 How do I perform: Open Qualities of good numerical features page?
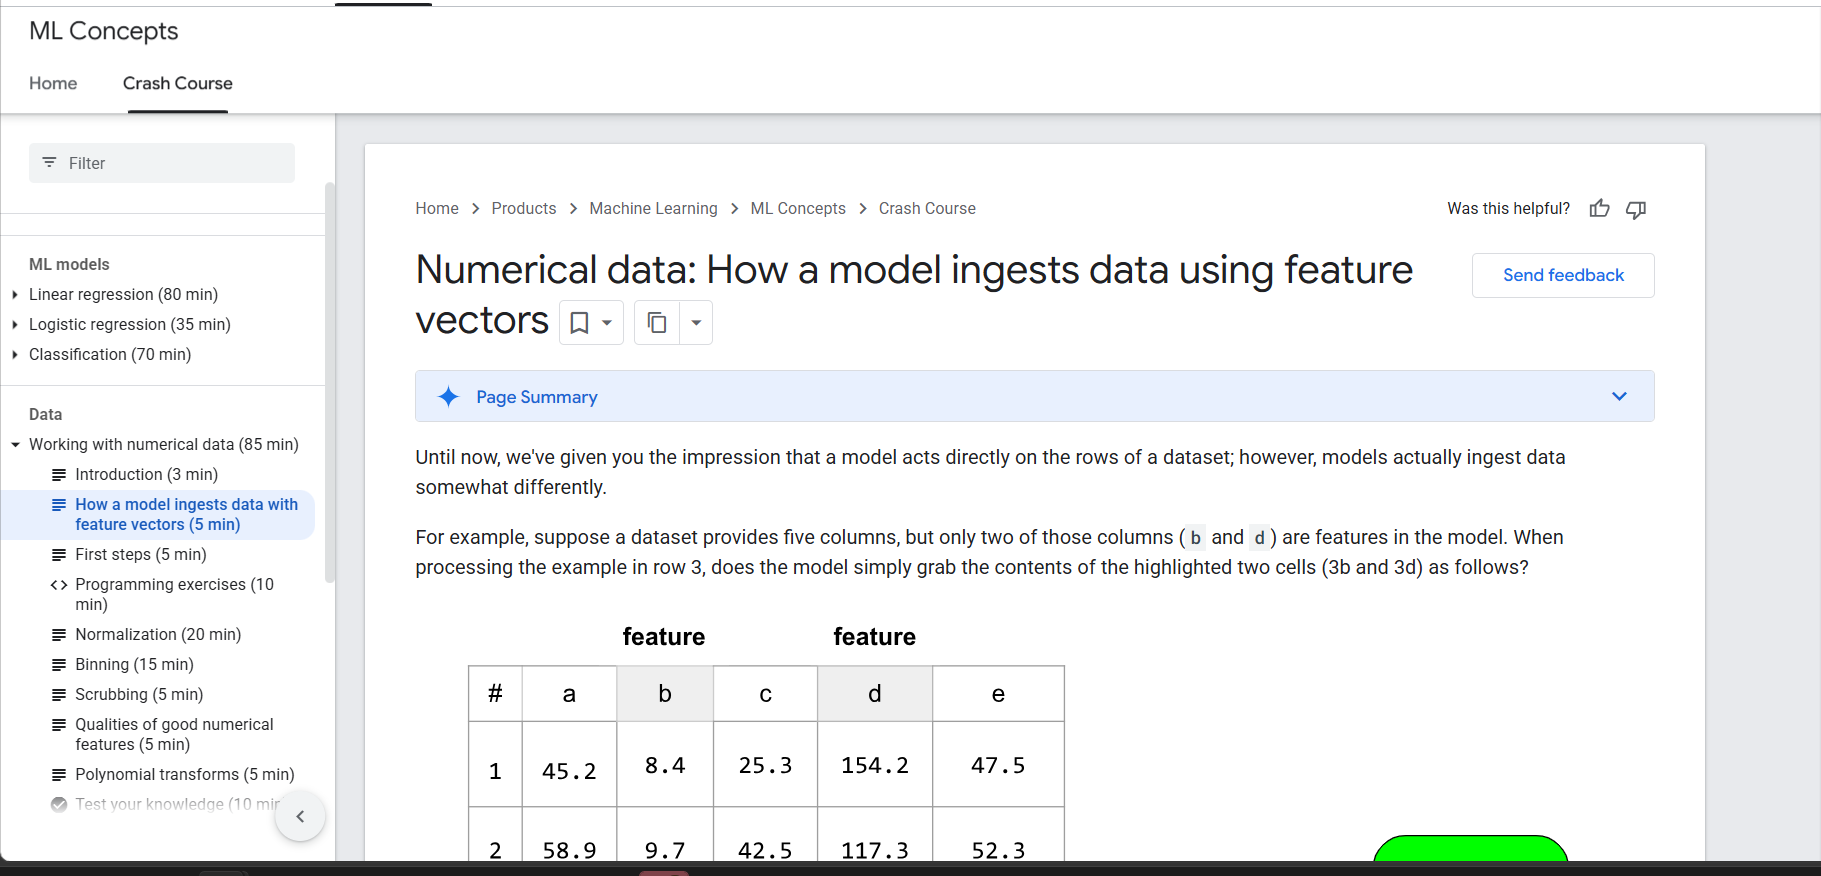pos(174,734)
